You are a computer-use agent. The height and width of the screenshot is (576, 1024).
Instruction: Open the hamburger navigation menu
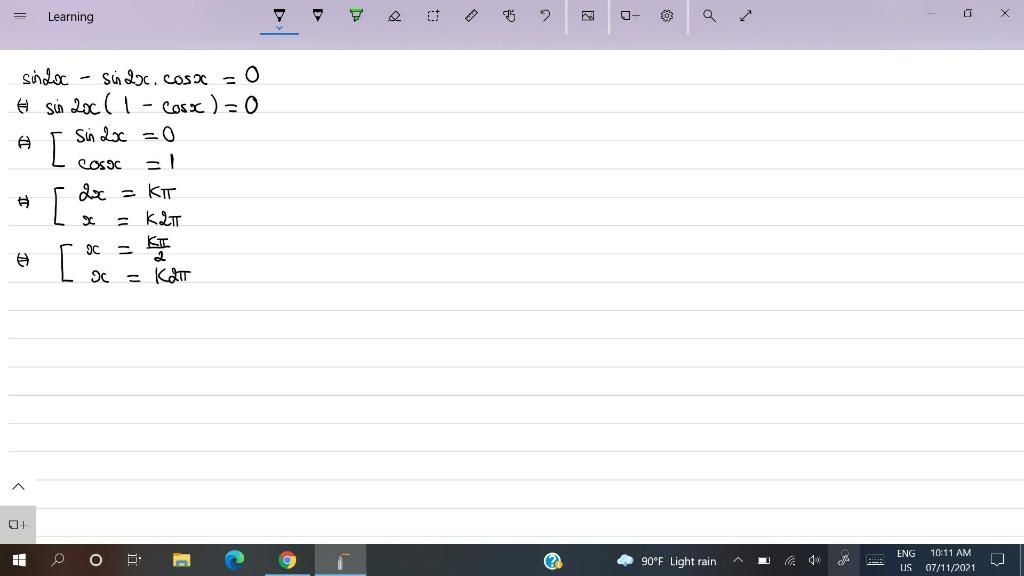pos(20,16)
